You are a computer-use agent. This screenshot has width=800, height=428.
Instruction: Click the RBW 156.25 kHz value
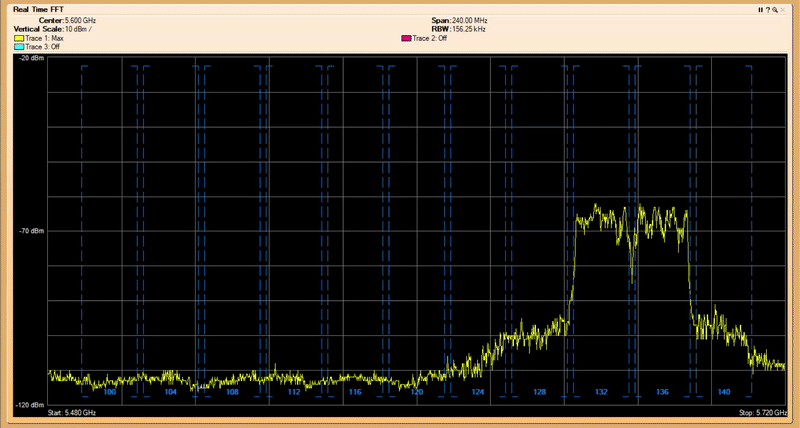469,30
